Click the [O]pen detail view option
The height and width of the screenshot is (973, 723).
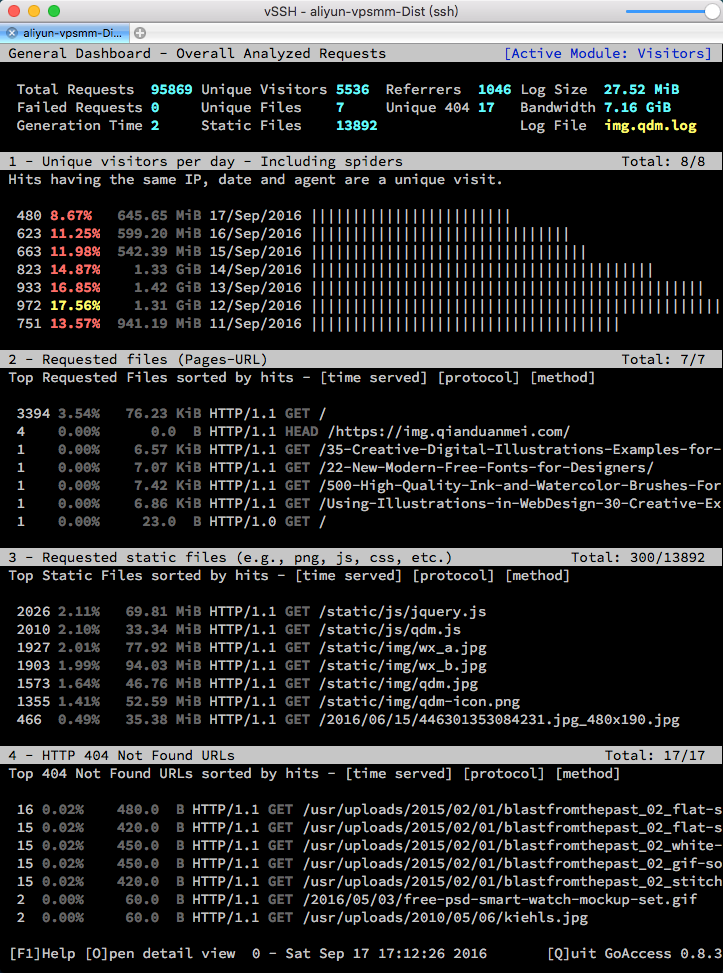pyautogui.click(x=160, y=953)
